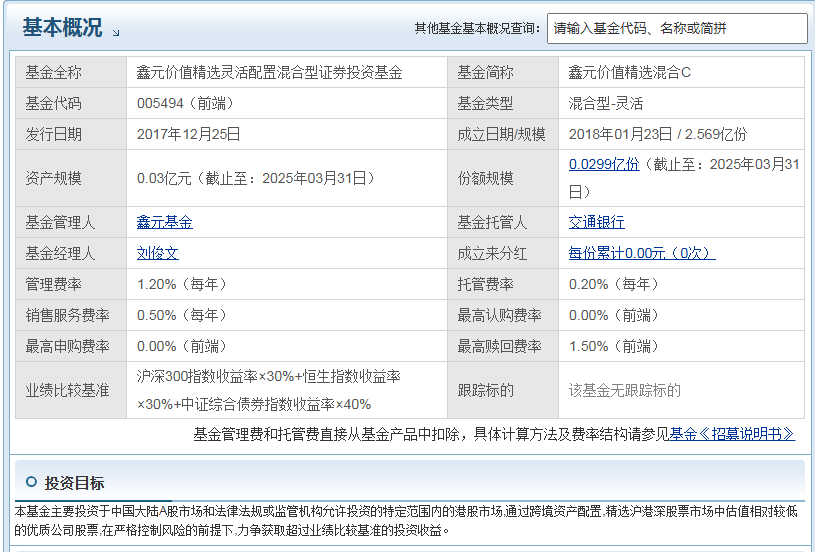Image resolution: width=815 pixels, height=552 pixels.
Task: Select the 份额规模 label cell
Action: click(x=503, y=178)
